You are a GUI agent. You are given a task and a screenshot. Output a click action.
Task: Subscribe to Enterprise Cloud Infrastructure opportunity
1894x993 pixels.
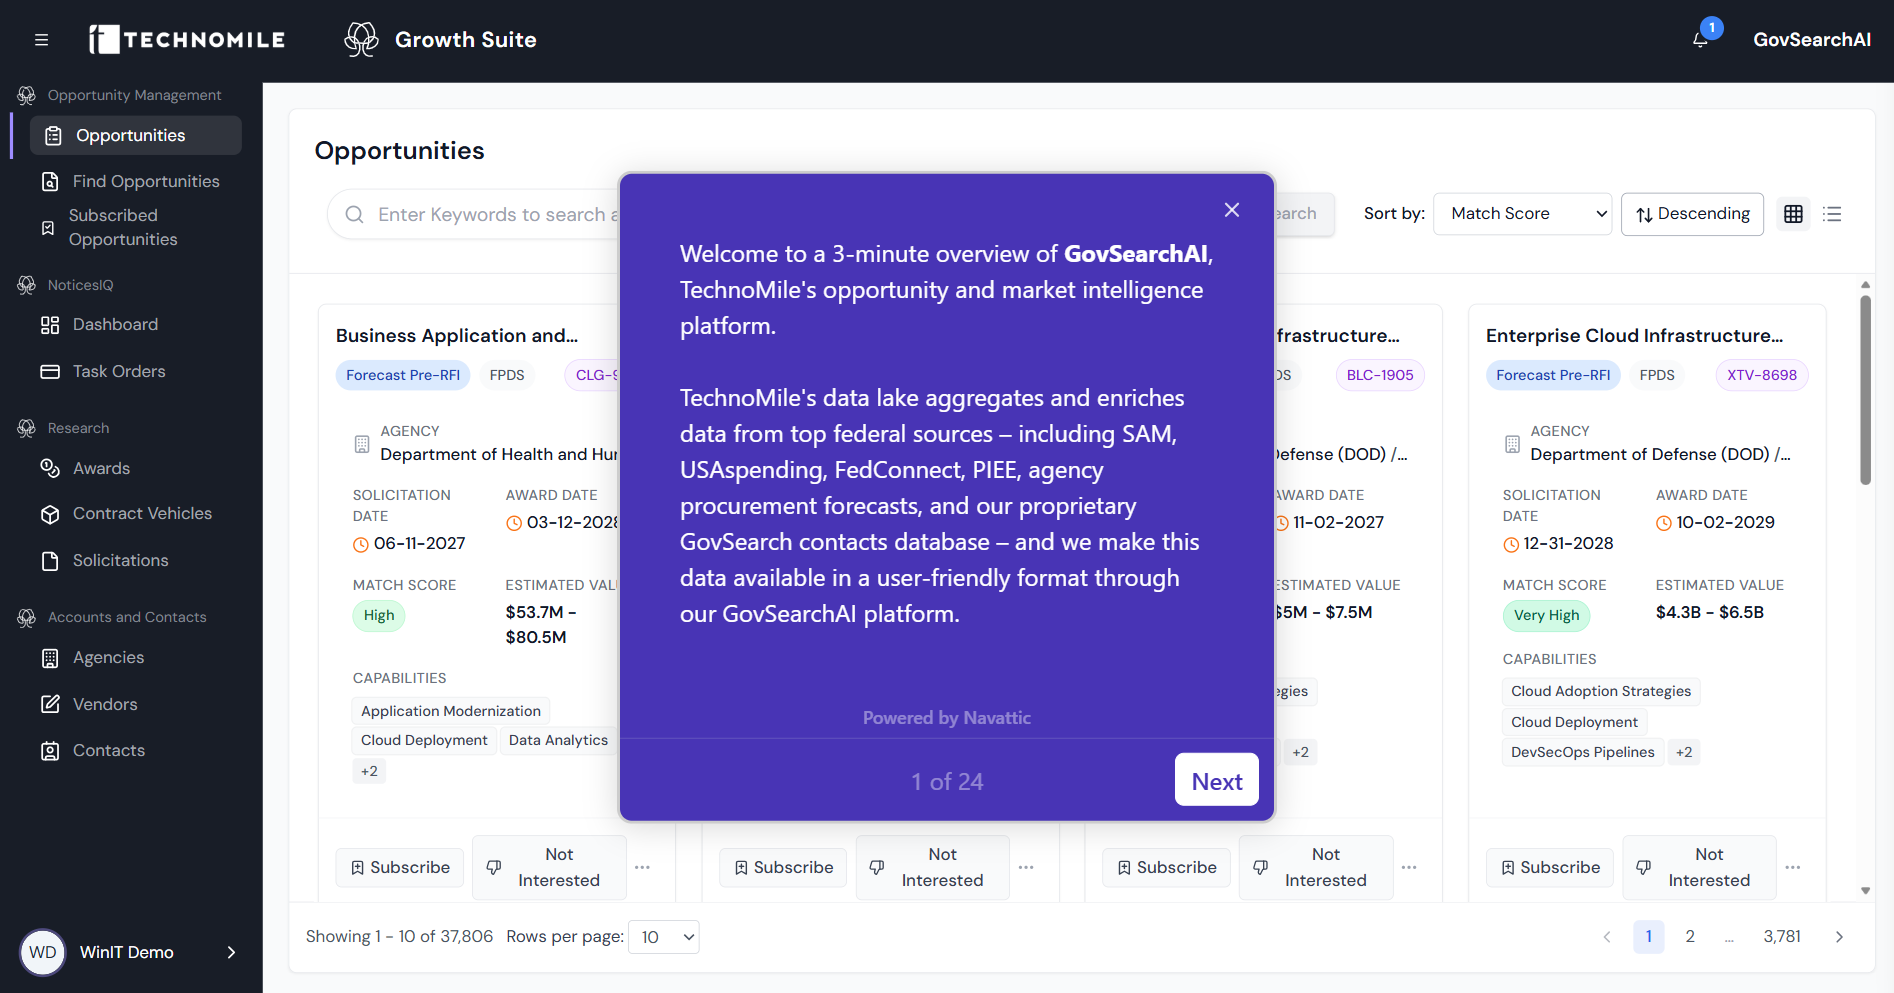[1550, 867]
